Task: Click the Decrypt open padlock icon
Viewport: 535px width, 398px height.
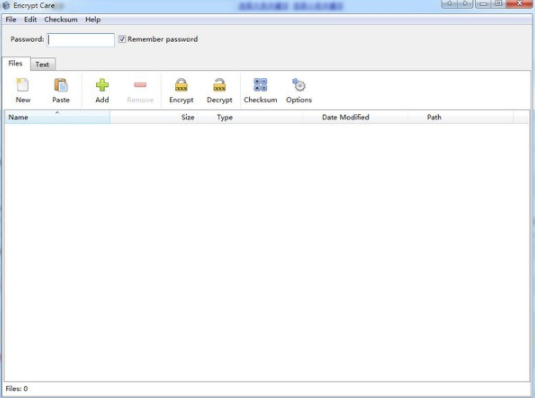Action: [x=219, y=85]
